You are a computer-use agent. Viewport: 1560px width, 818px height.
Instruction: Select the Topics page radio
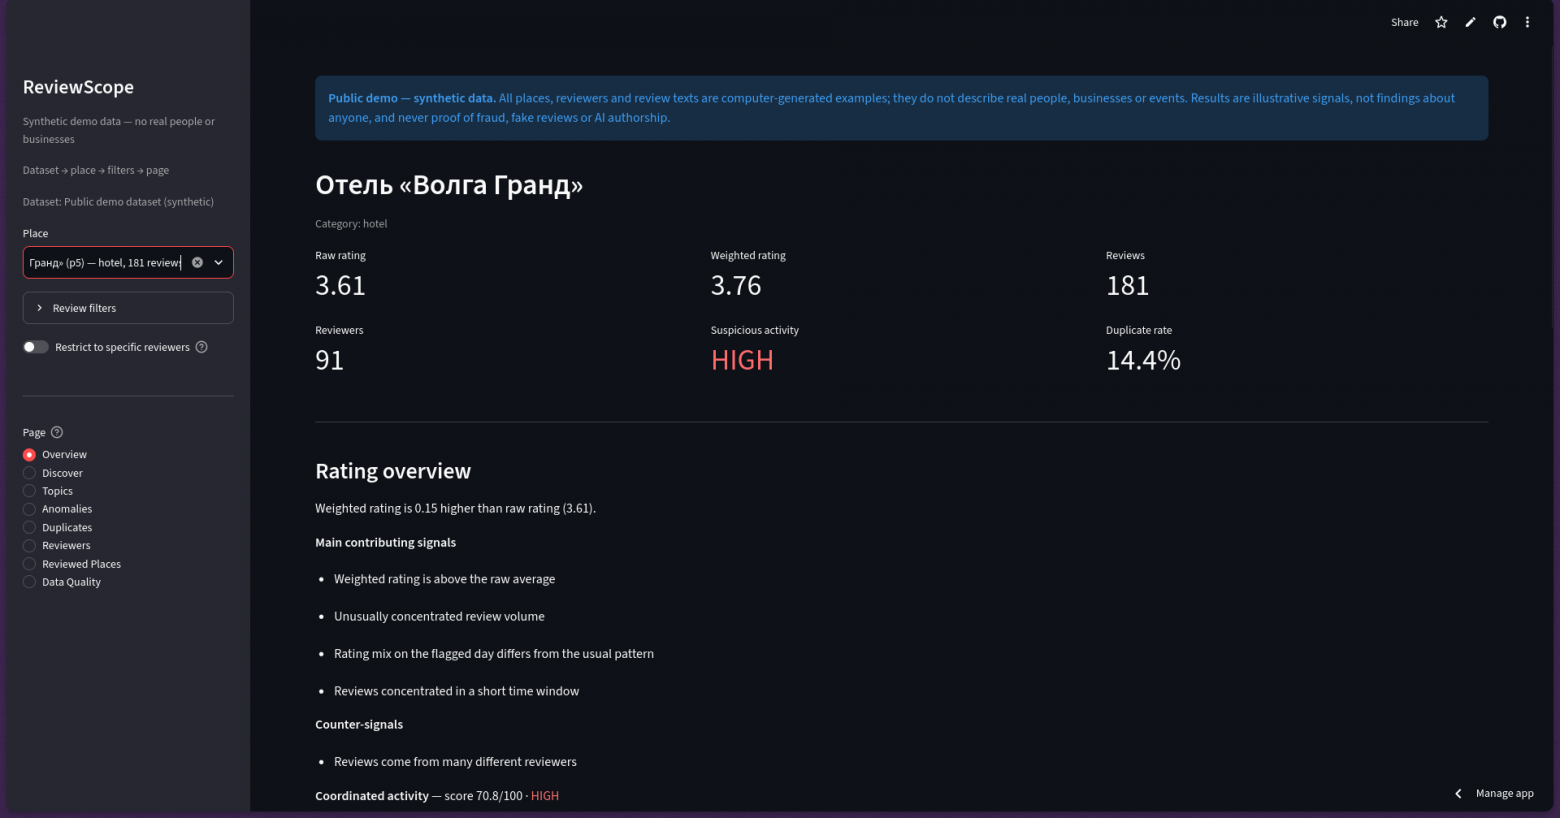29,491
